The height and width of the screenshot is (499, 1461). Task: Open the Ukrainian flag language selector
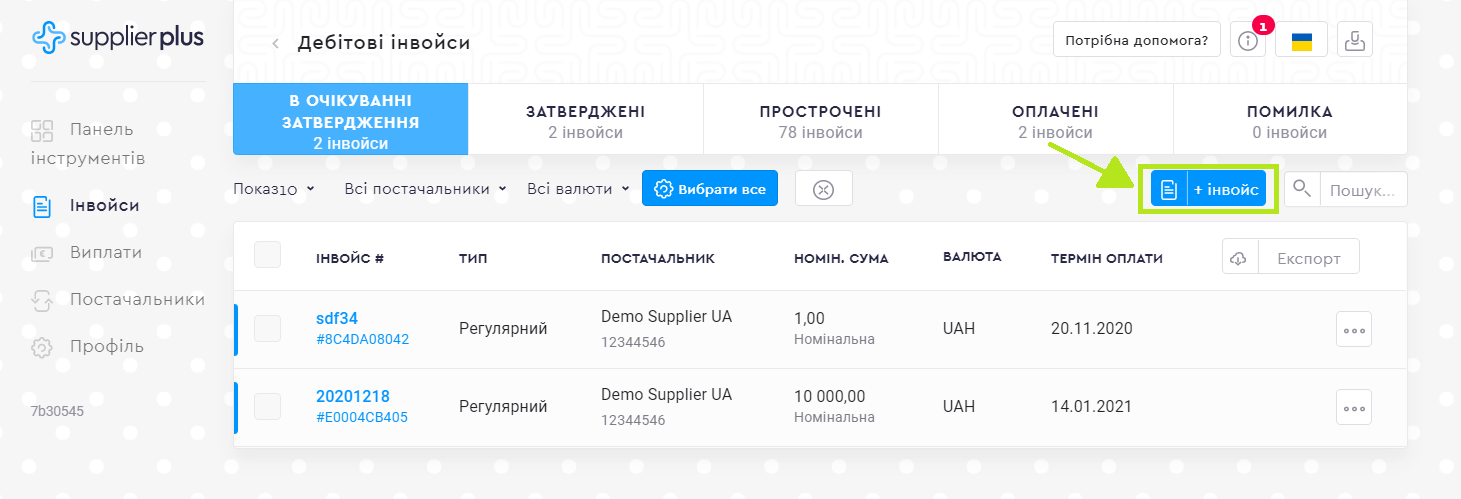point(1301,41)
